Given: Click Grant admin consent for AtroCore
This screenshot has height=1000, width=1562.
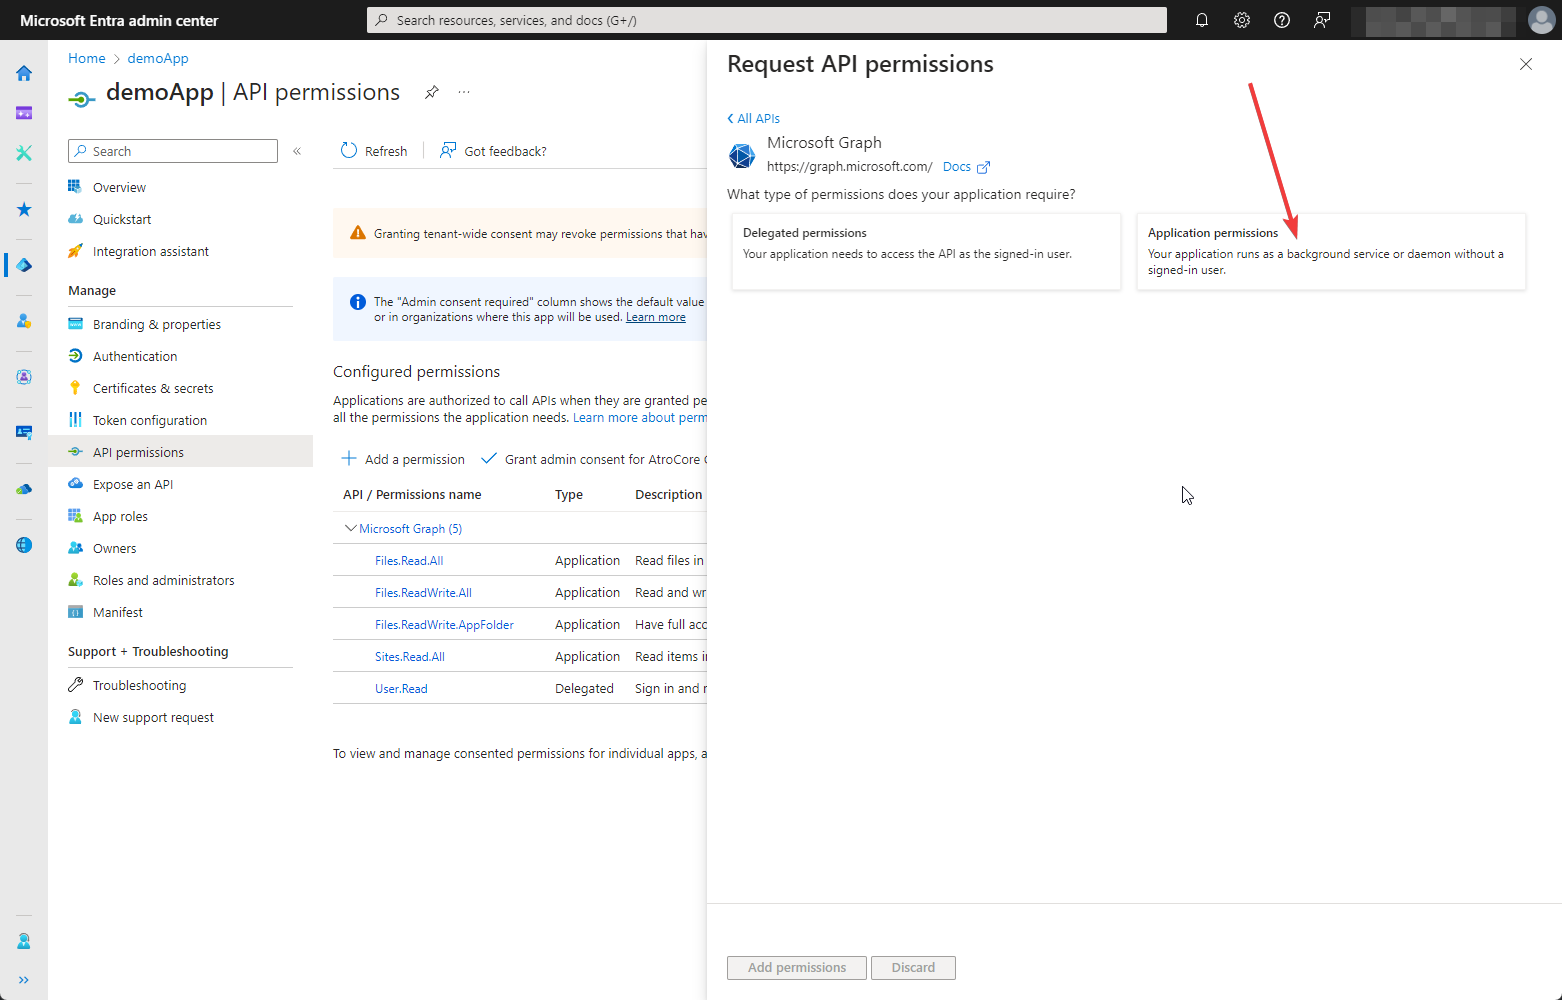Looking at the screenshot, I should [x=594, y=459].
